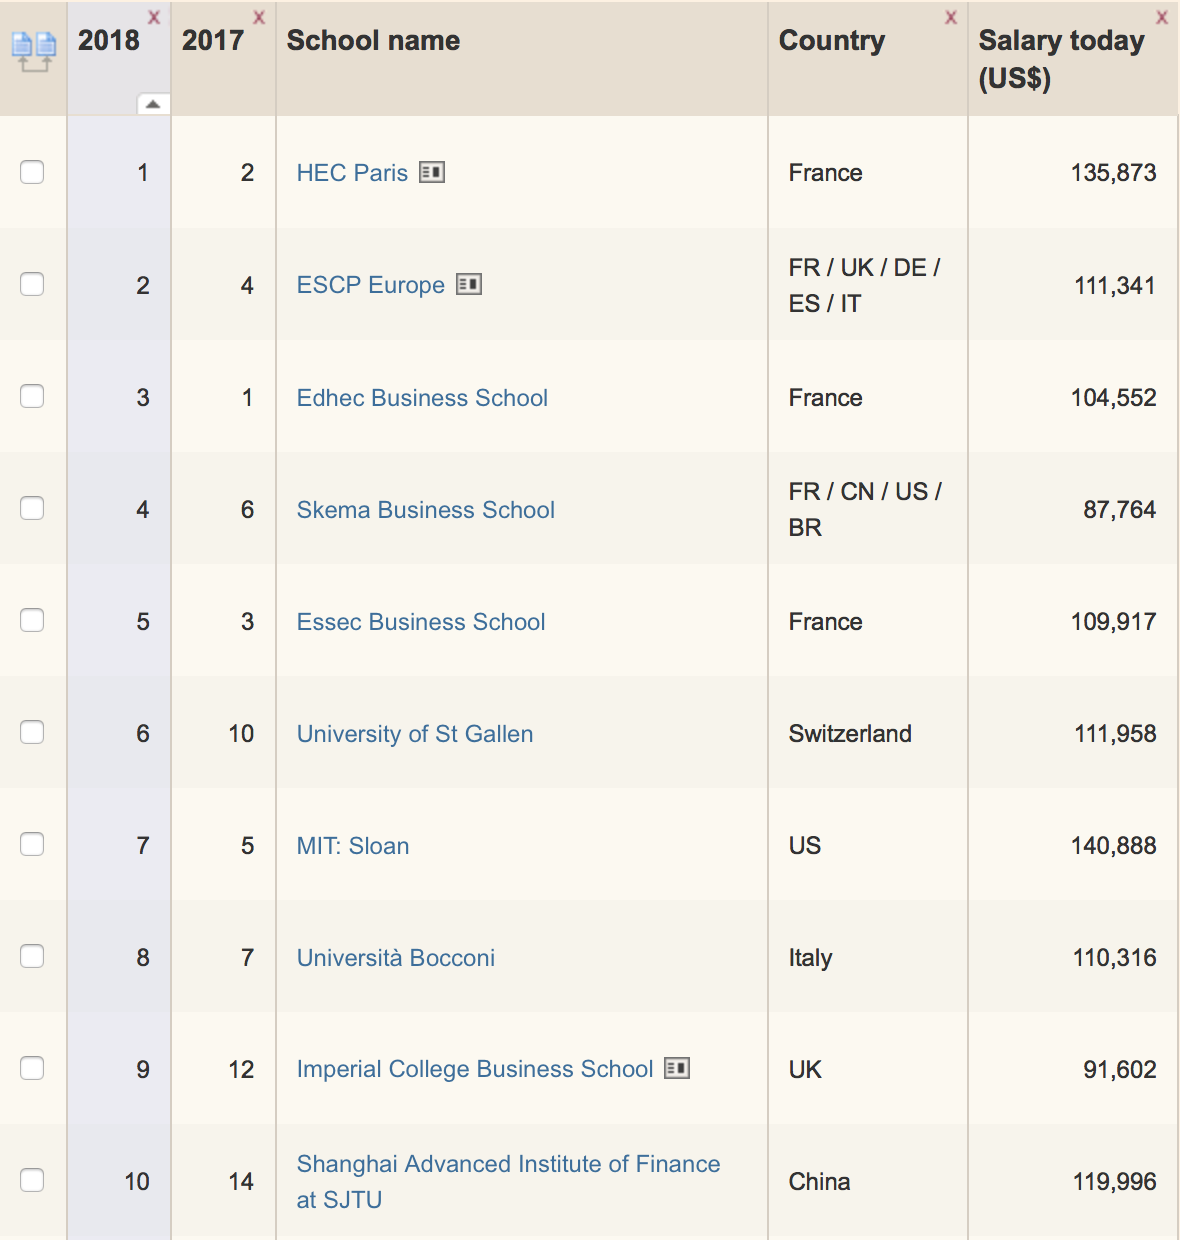Click the salary value 109,917
Image resolution: width=1180 pixels, height=1240 pixels.
[1113, 621]
